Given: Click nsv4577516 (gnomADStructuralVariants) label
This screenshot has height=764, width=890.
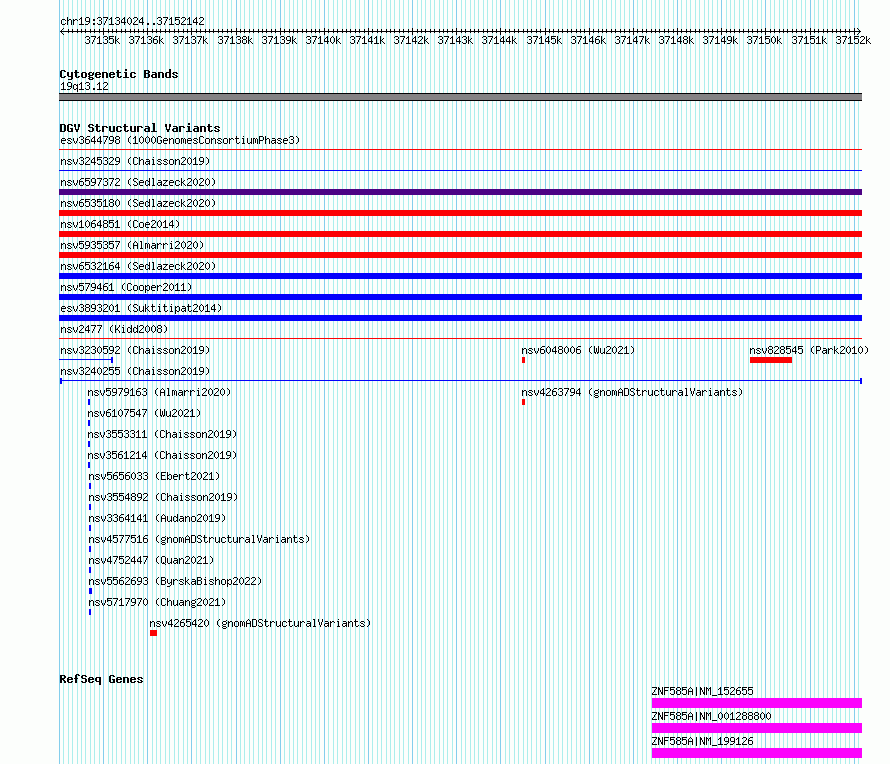Looking at the screenshot, I should (x=199, y=539).
